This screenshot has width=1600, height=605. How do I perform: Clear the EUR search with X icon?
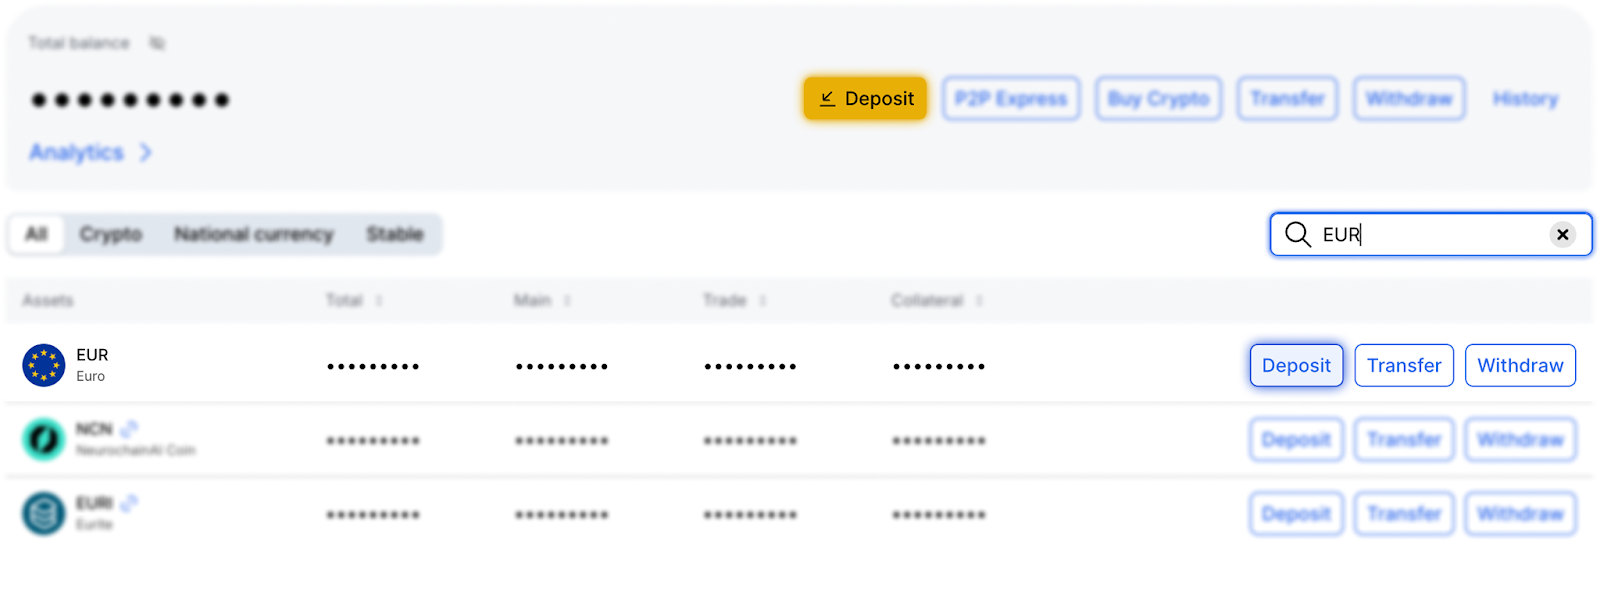(1562, 234)
